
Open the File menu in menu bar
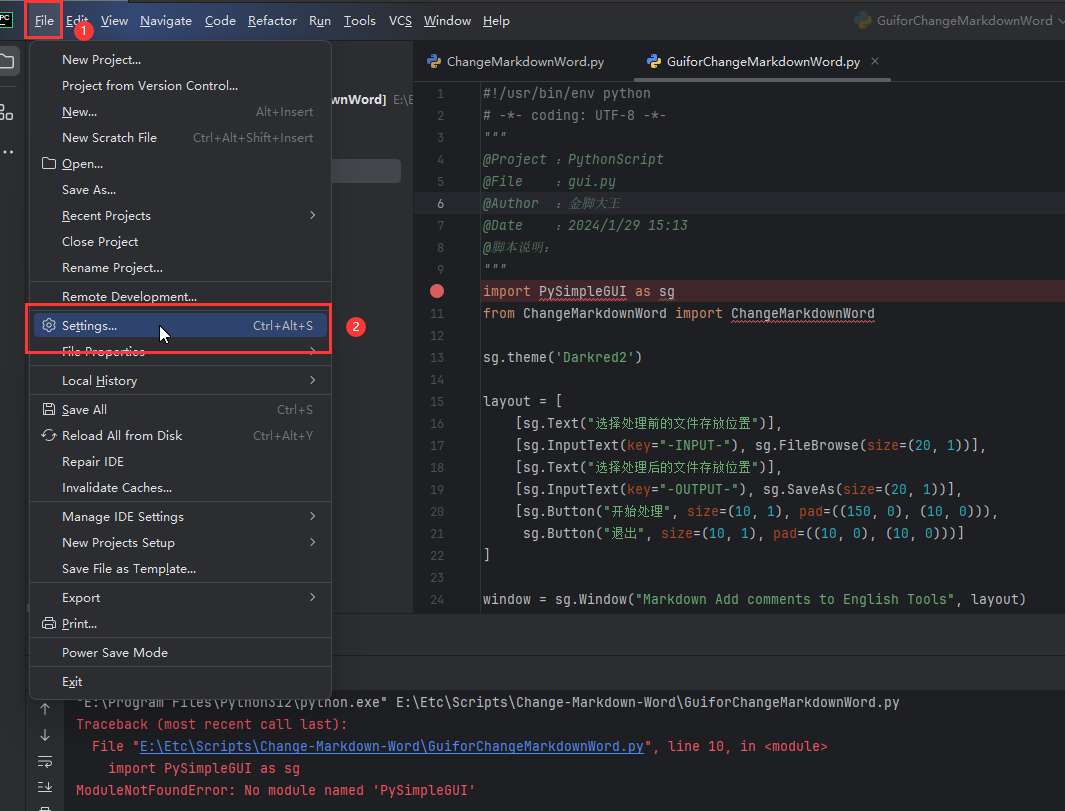[44, 20]
